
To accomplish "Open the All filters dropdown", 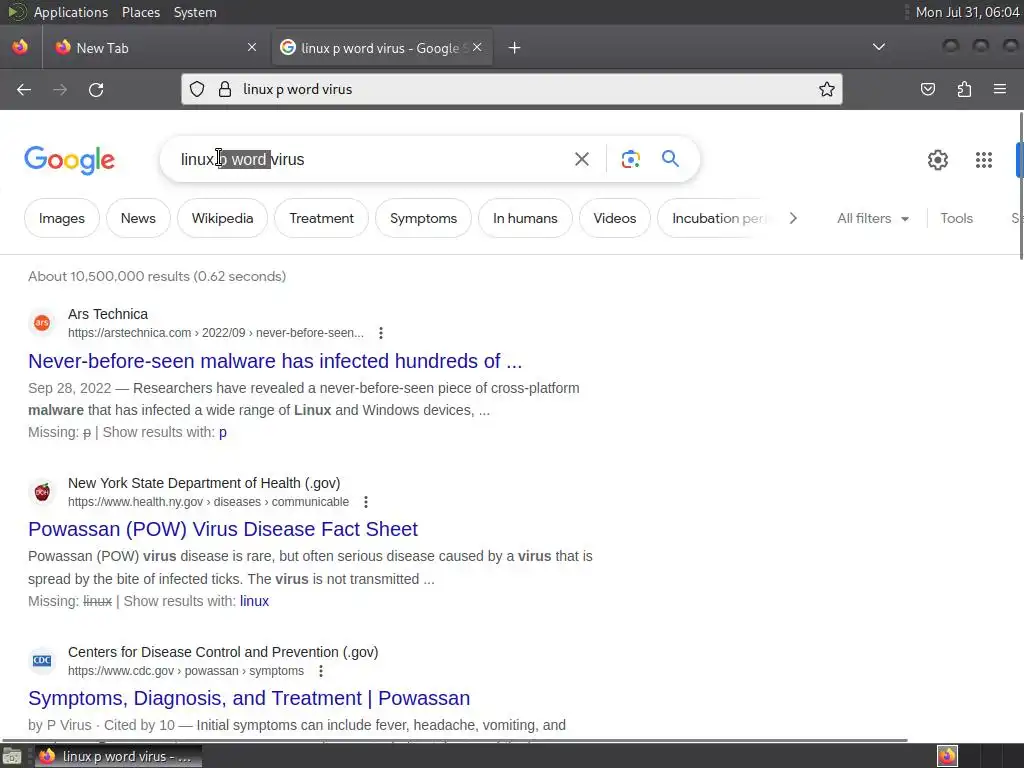I will tap(873, 219).
